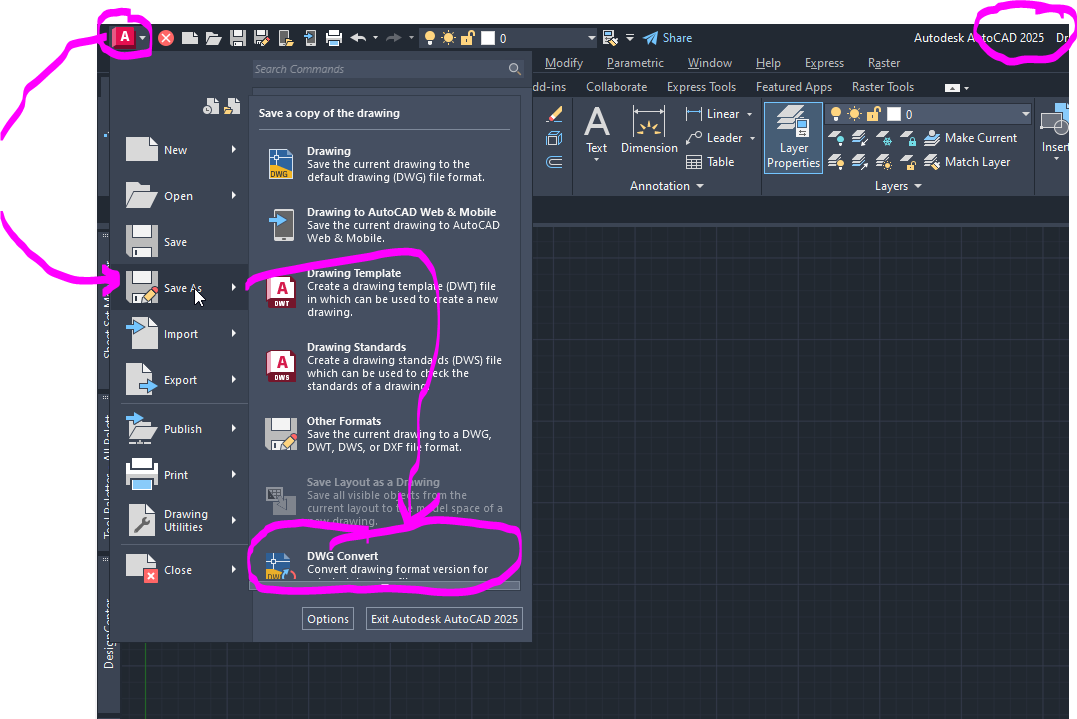
Task: Click the New drawing icon in Quick Access toolbar
Action: point(190,38)
